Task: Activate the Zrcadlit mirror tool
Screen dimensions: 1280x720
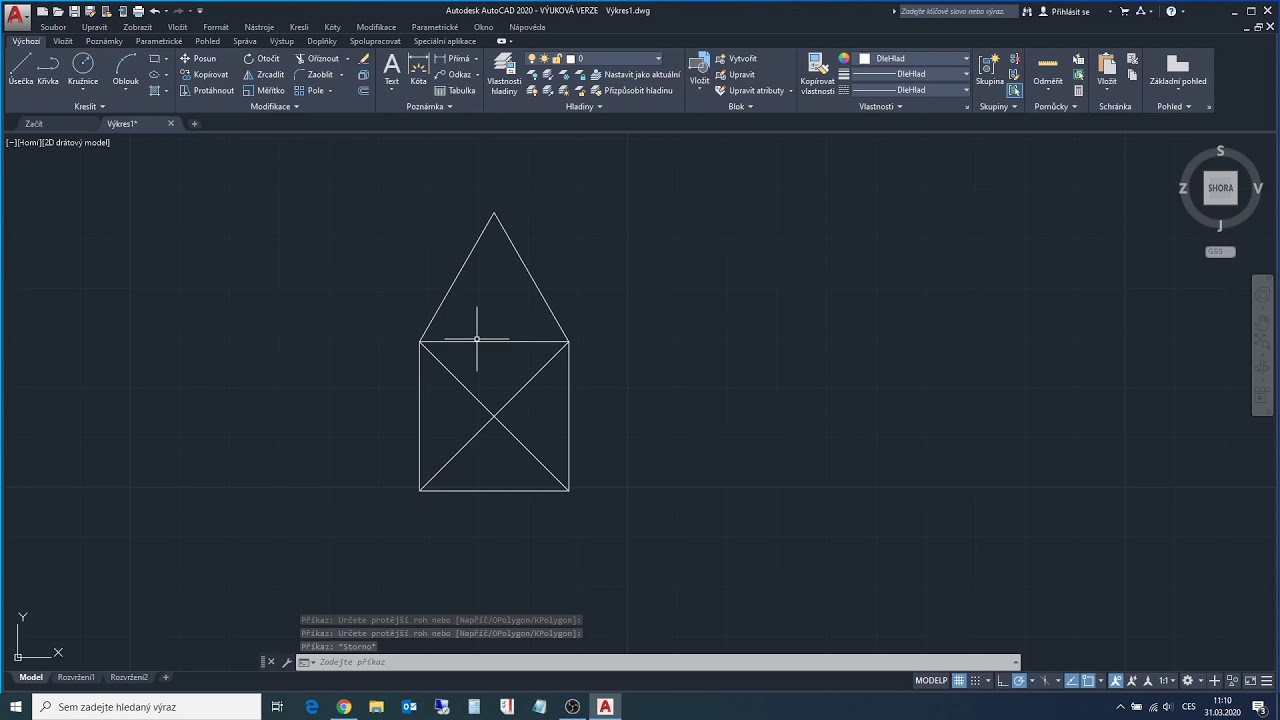Action: [264, 75]
